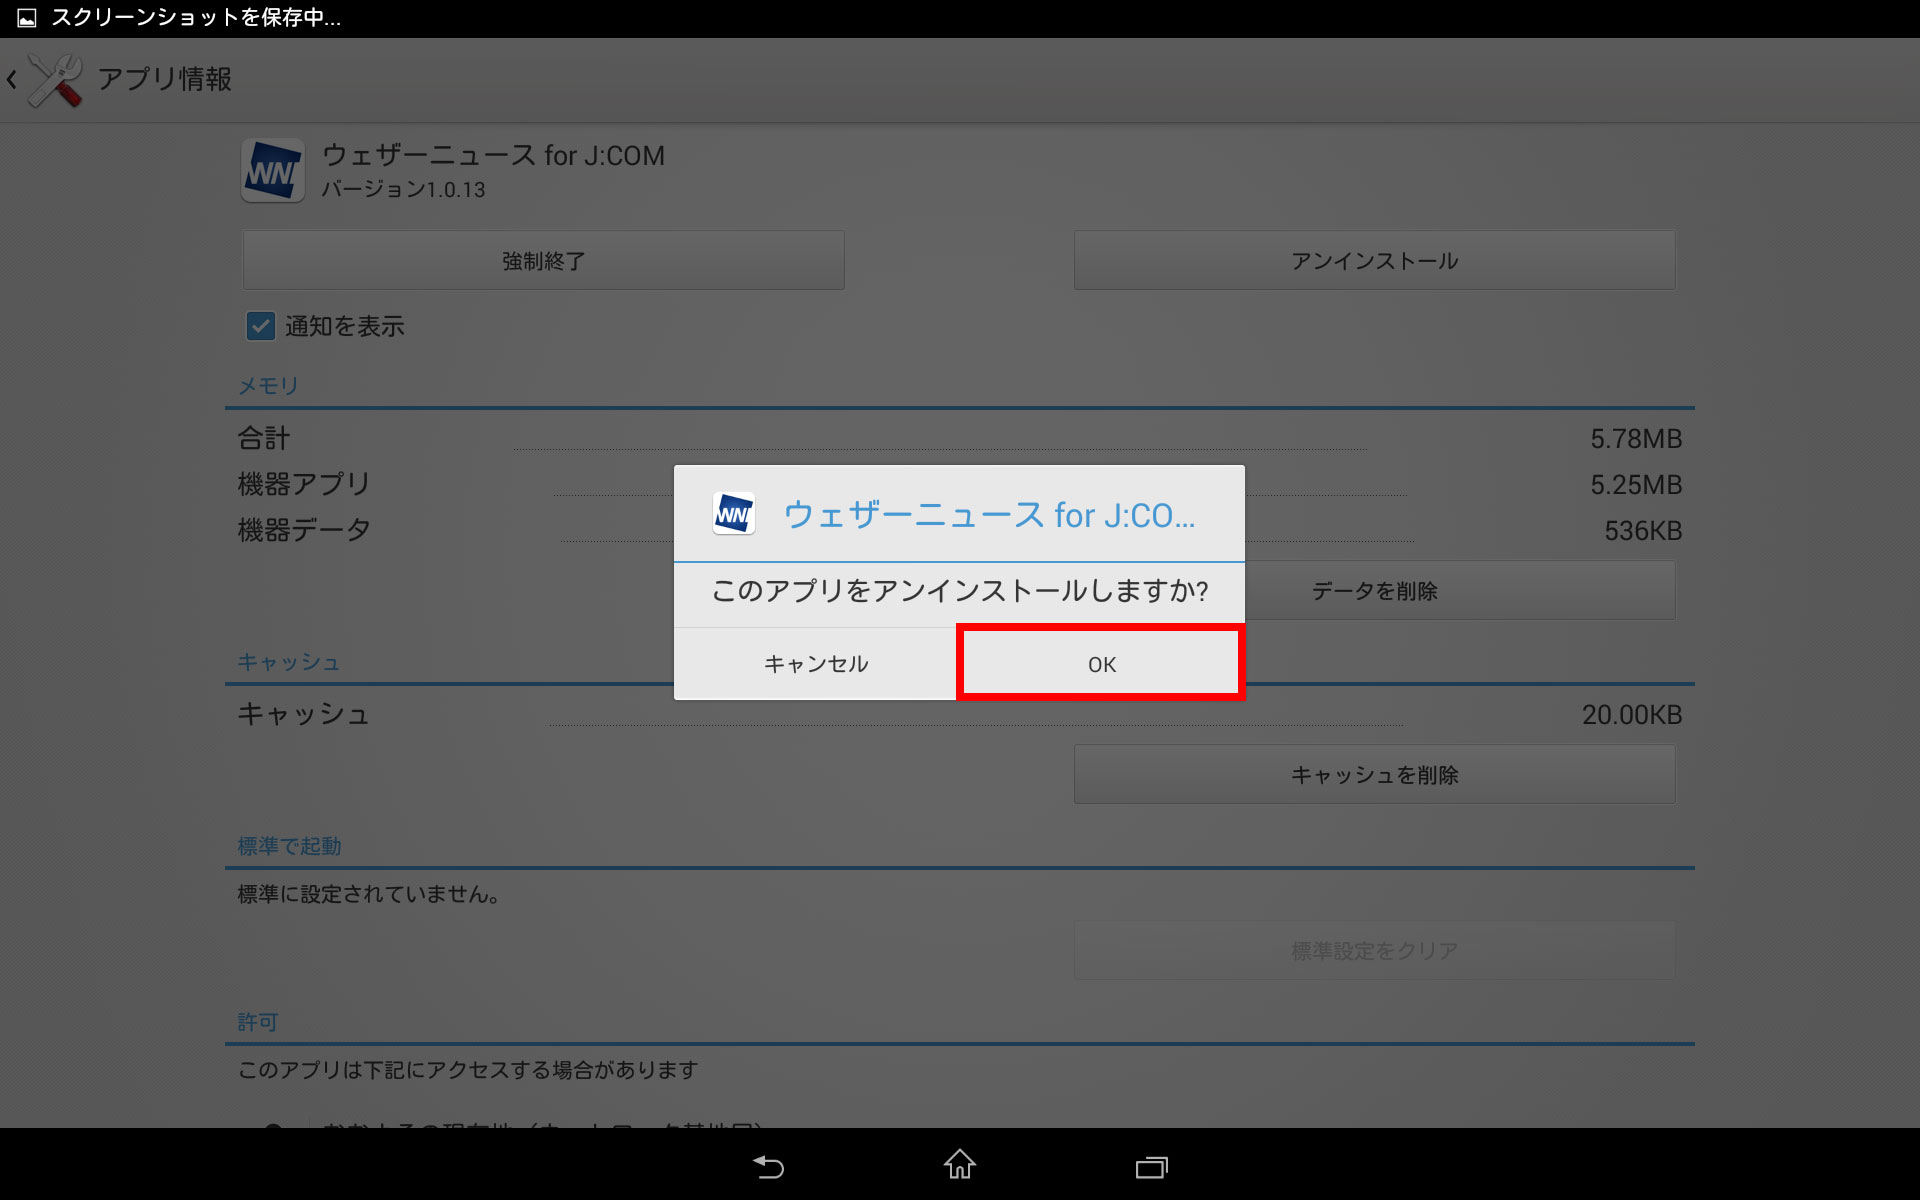Tap the ウェザーニュース for J:COM app name heading

pyautogui.click(x=493, y=155)
